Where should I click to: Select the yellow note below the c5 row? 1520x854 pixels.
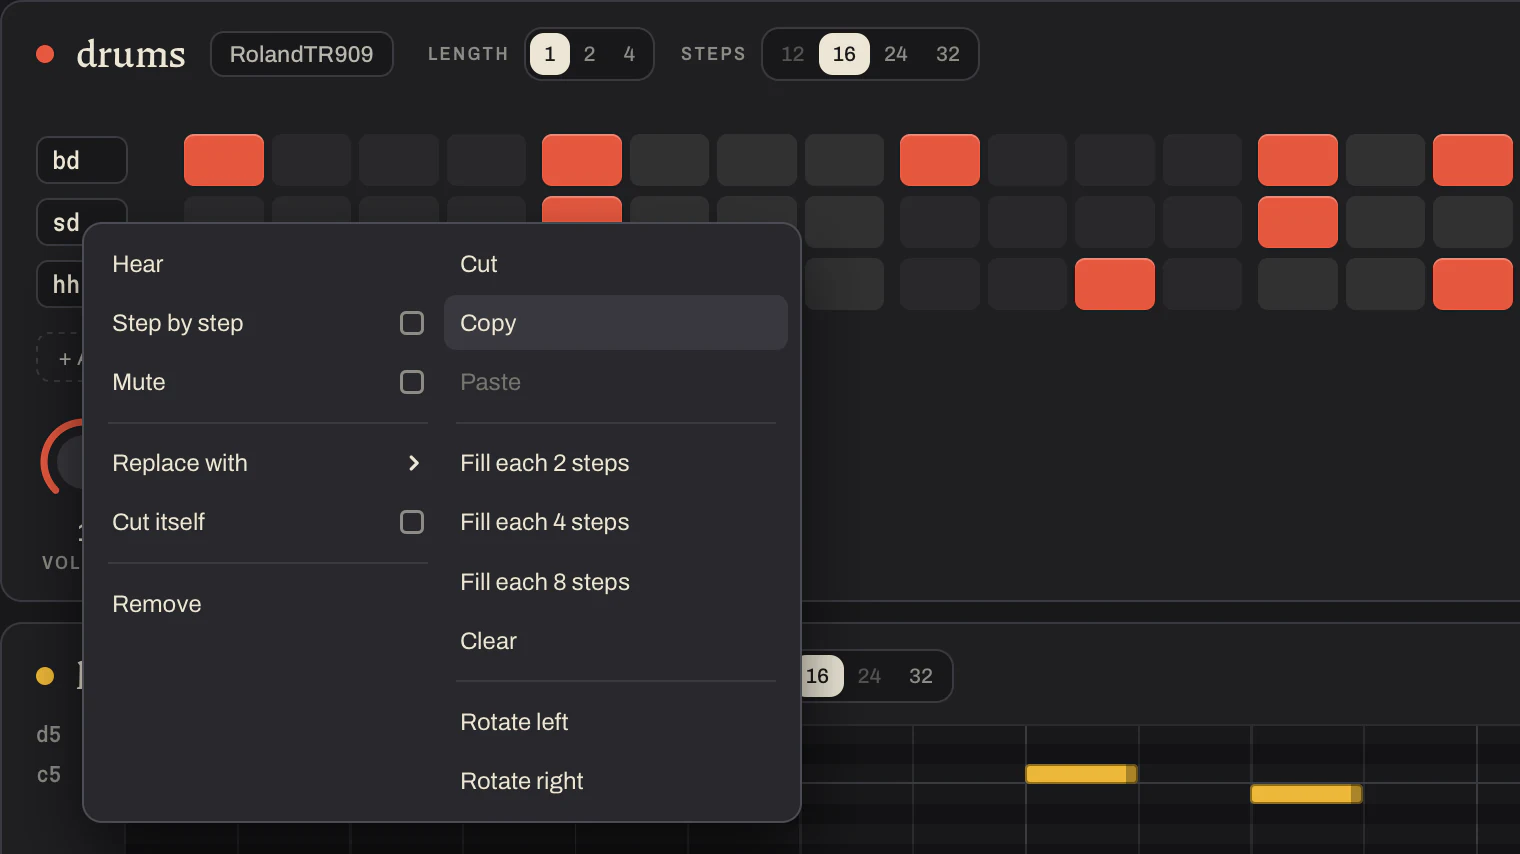1306,794
